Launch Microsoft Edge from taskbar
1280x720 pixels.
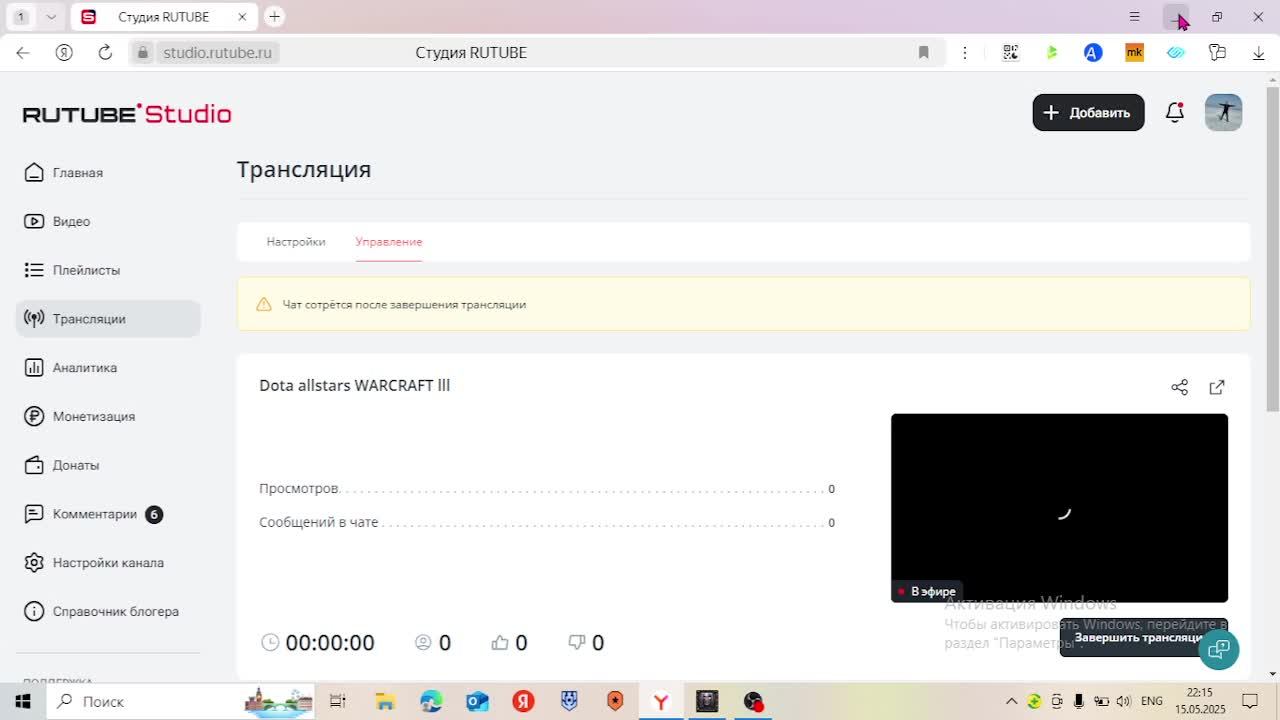pyautogui.click(x=431, y=701)
